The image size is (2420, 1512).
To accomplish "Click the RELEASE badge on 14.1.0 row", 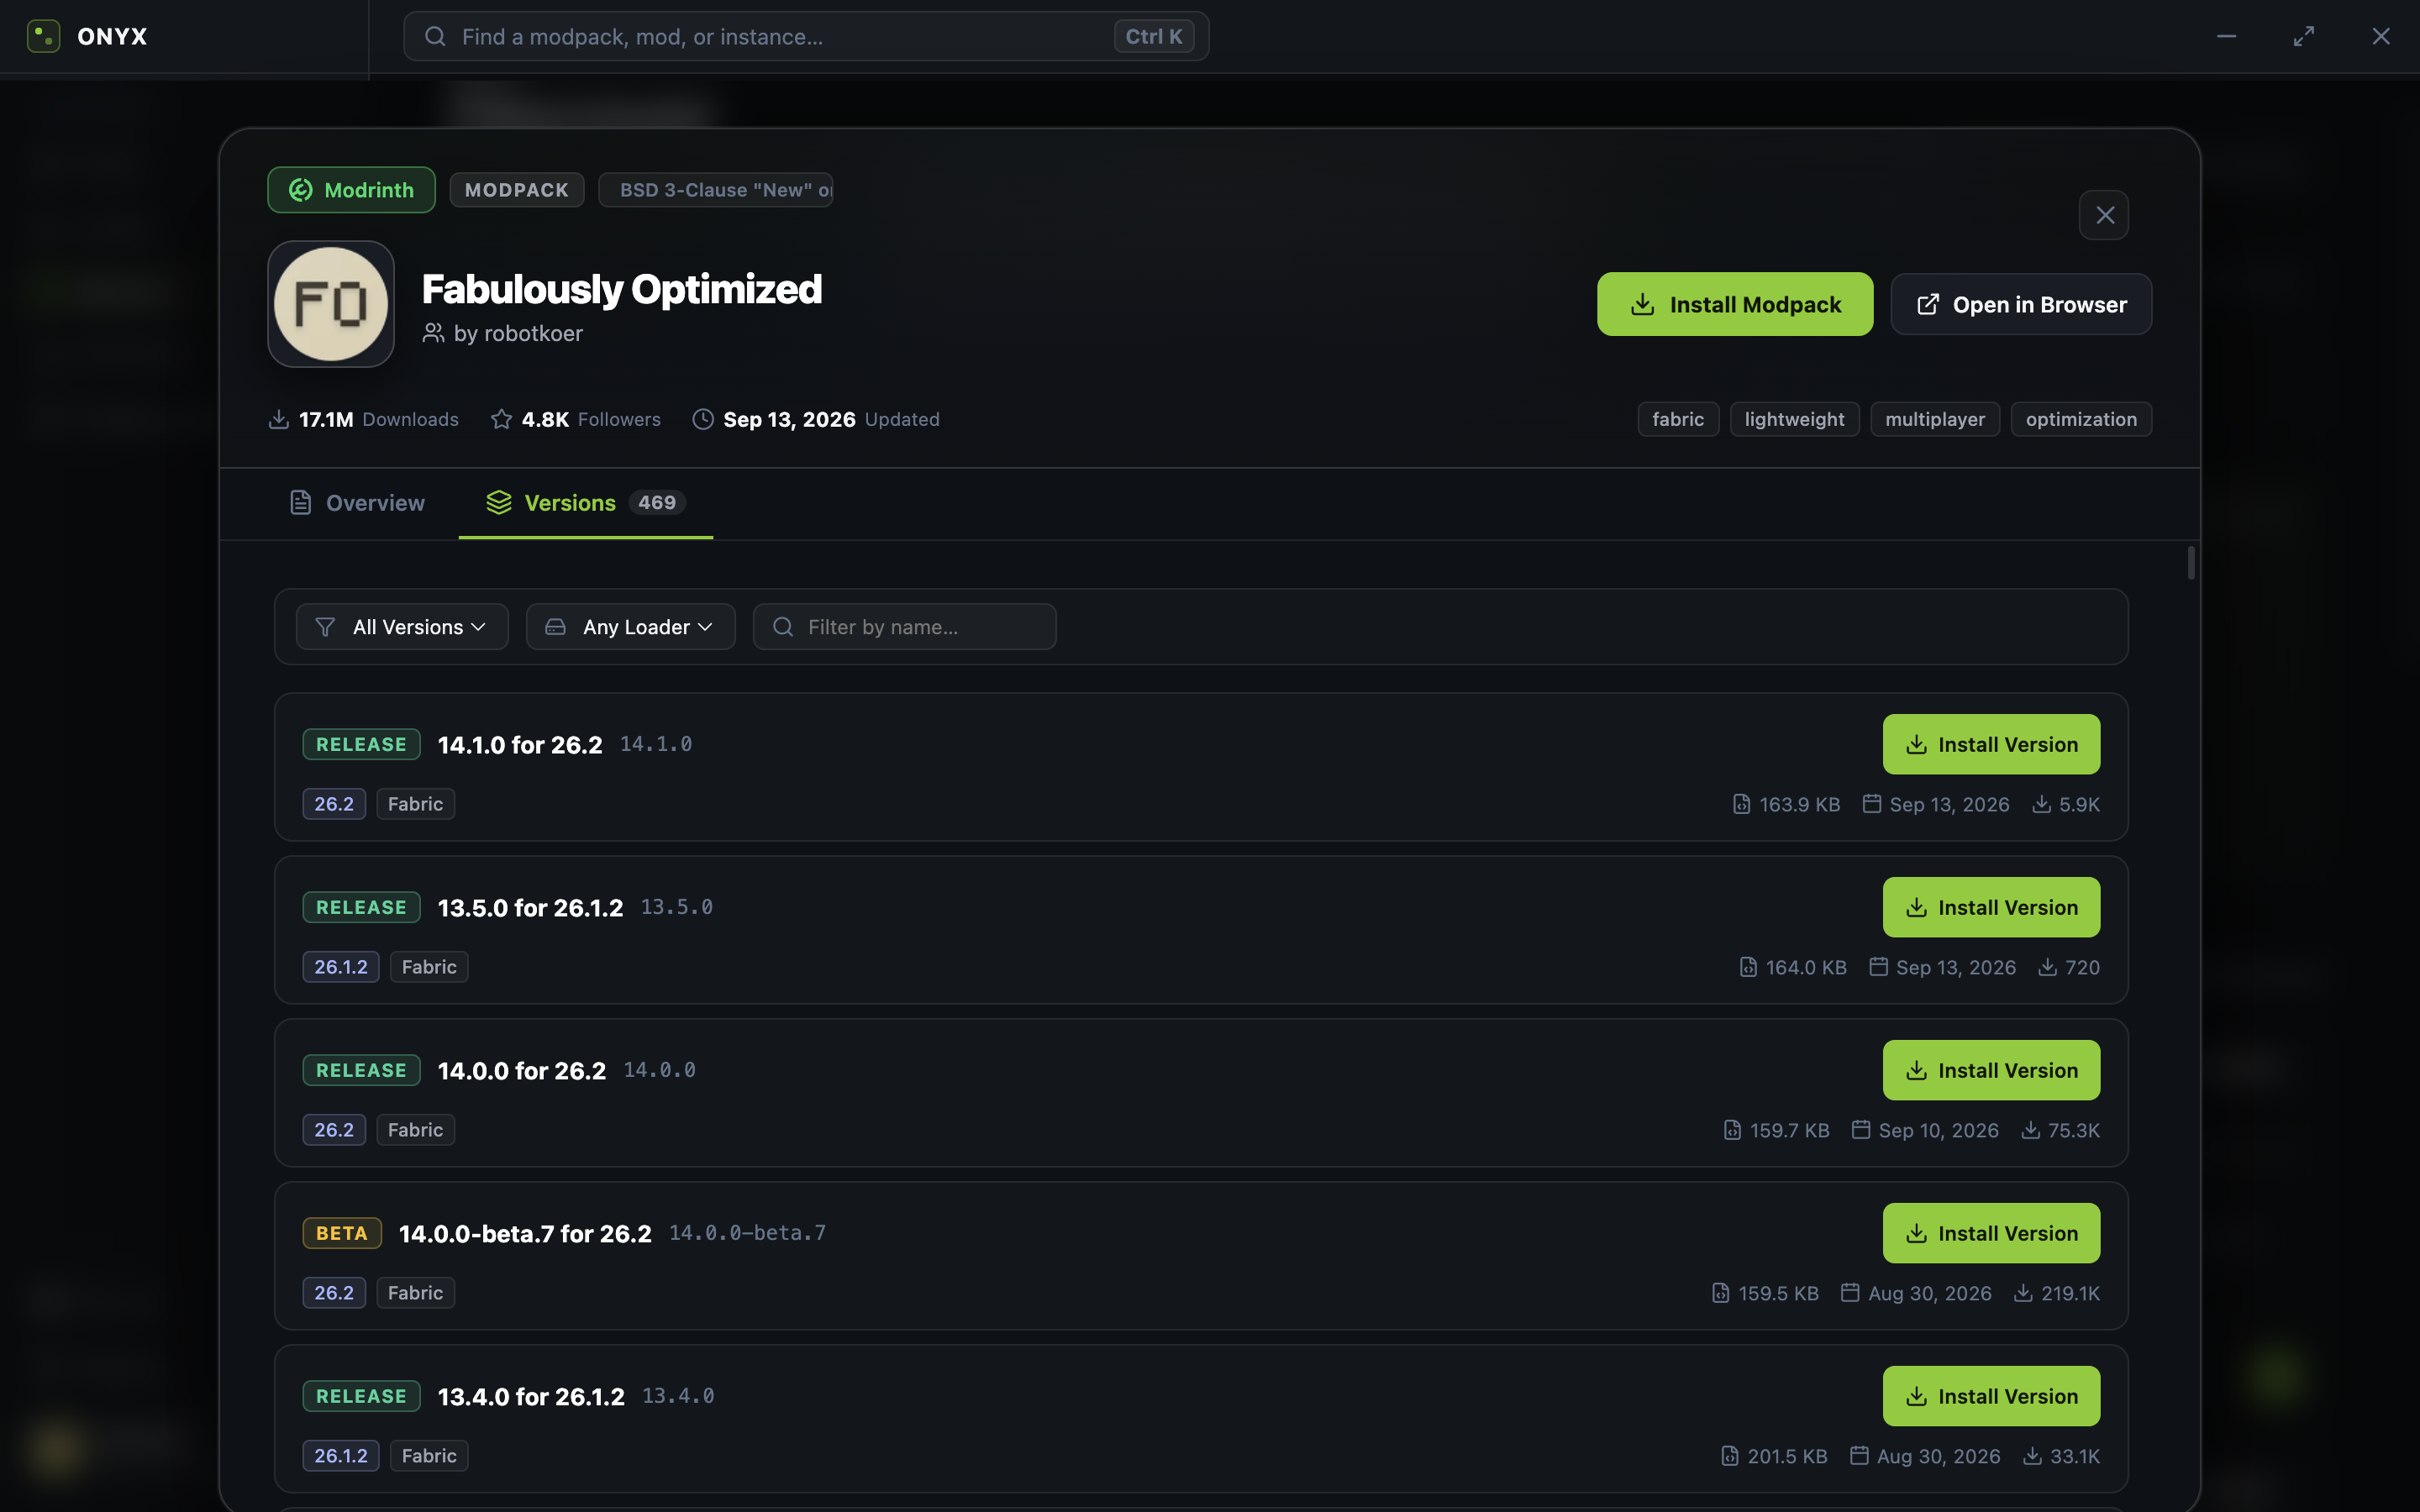I will click(x=361, y=744).
